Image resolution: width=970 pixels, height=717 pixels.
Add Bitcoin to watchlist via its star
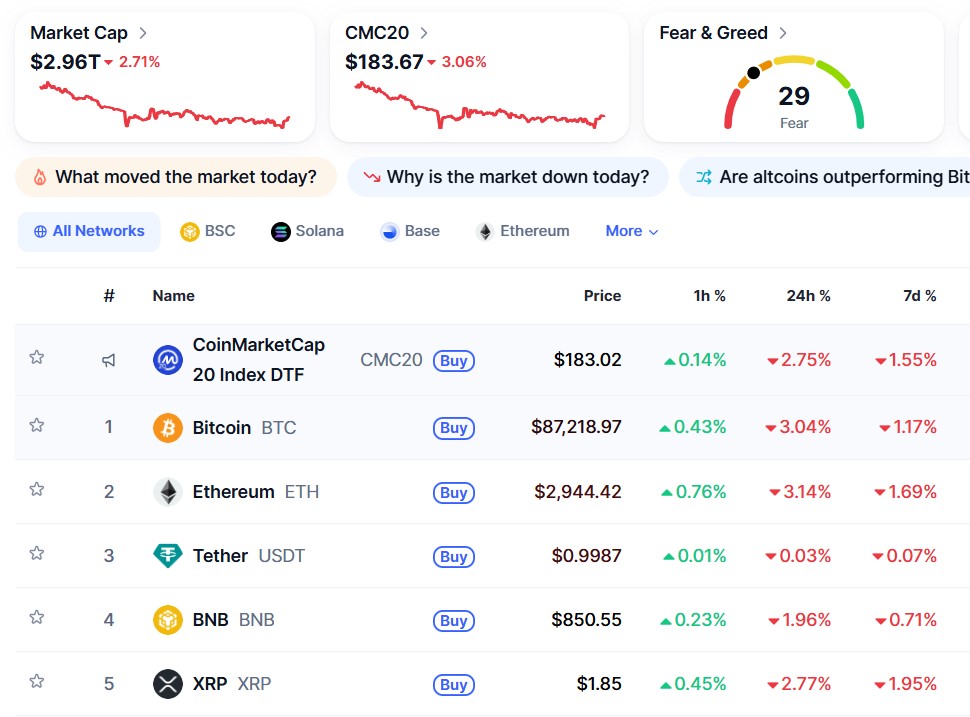[36, 427]
